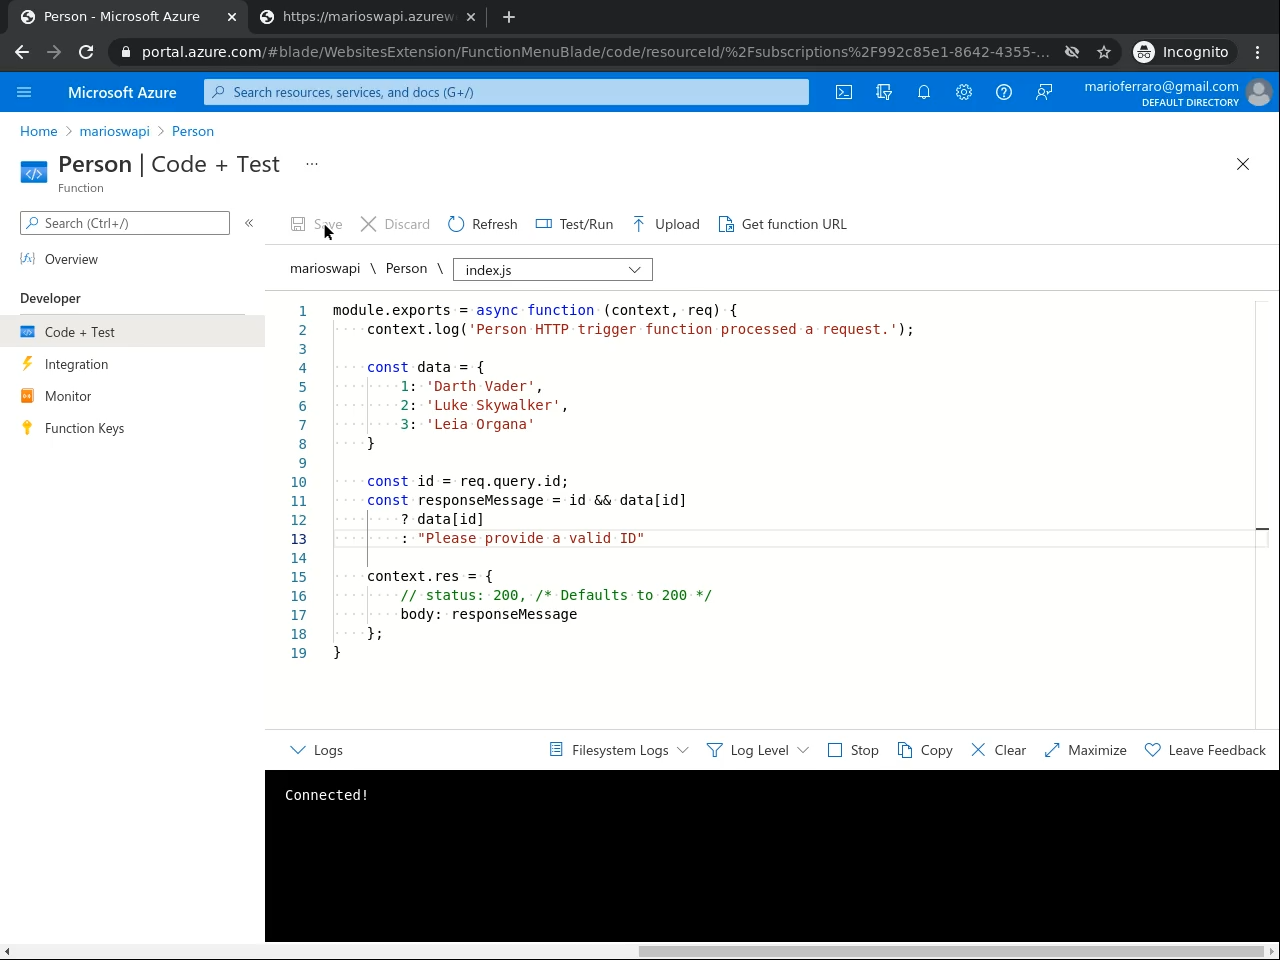Open the portal hamburger menu

pos(24,92)
